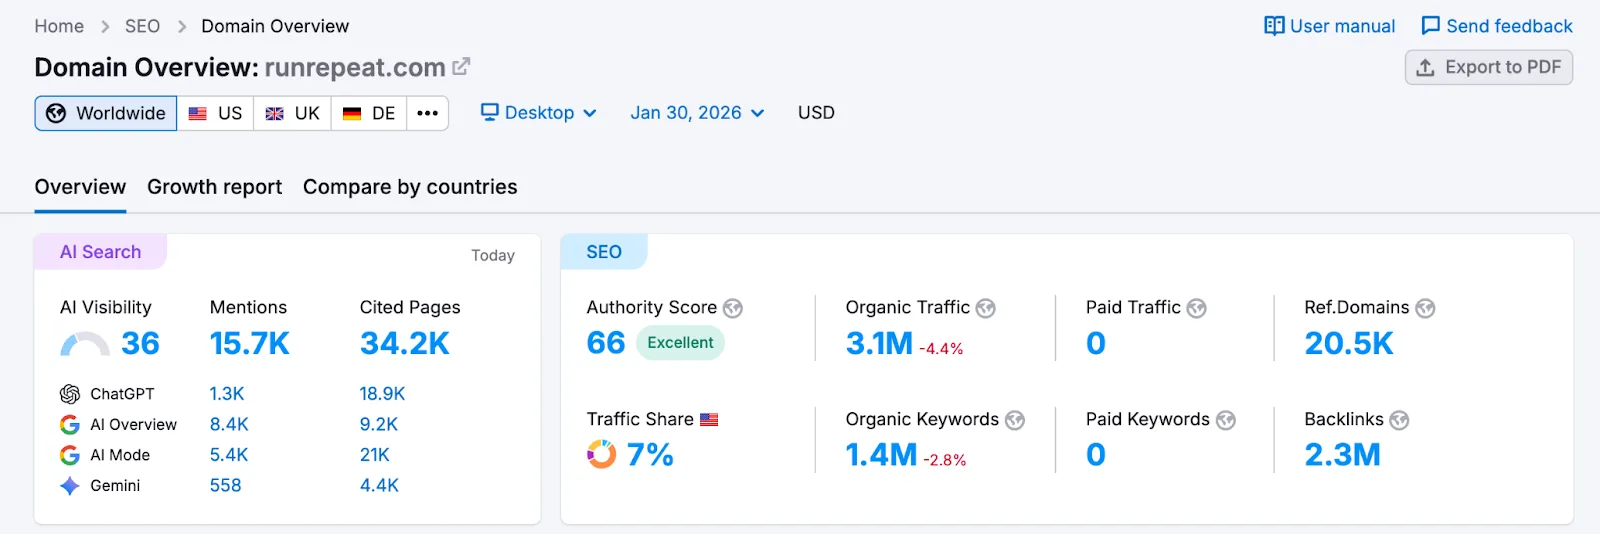Select the Overview tab
The height and width of the screenshot is (534, 1600).
coord(80,187)
